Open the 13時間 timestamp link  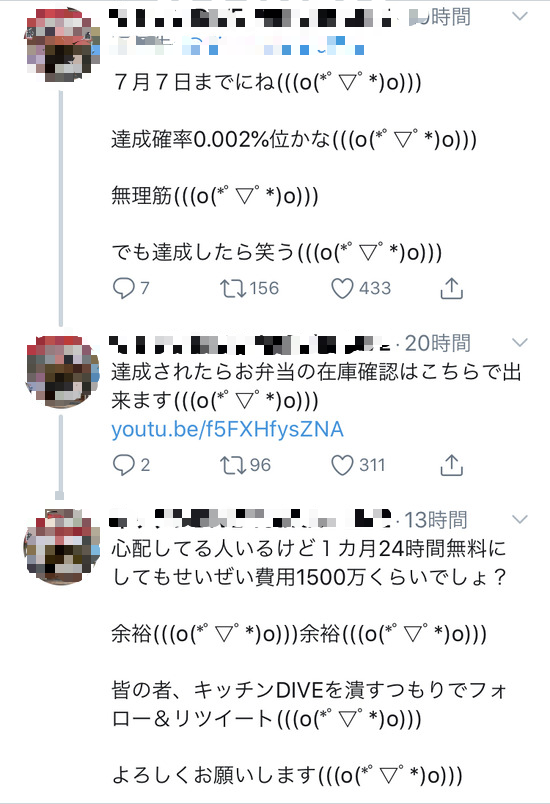click(436, 520)
